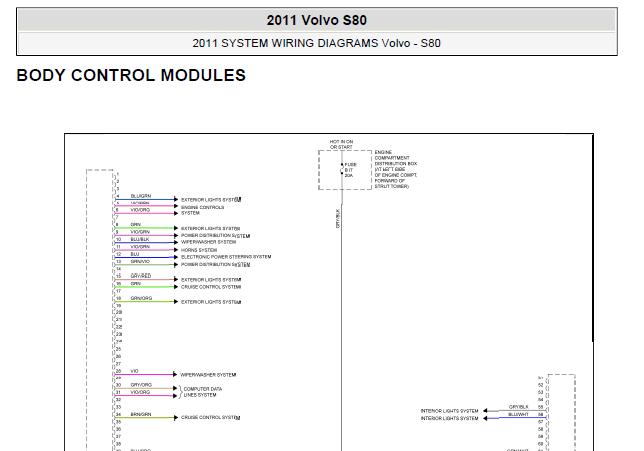This screenshot has width=644, height=451.
Task: Click 'INTERIOR LIGHTS SYSTEM' on the GRY/BLK wire
Action: (449, 411)
